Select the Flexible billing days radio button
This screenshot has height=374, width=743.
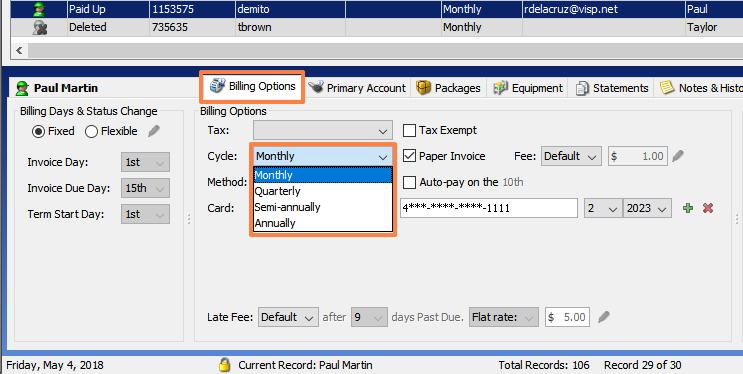pyautogui.click(x=111, y=131)
